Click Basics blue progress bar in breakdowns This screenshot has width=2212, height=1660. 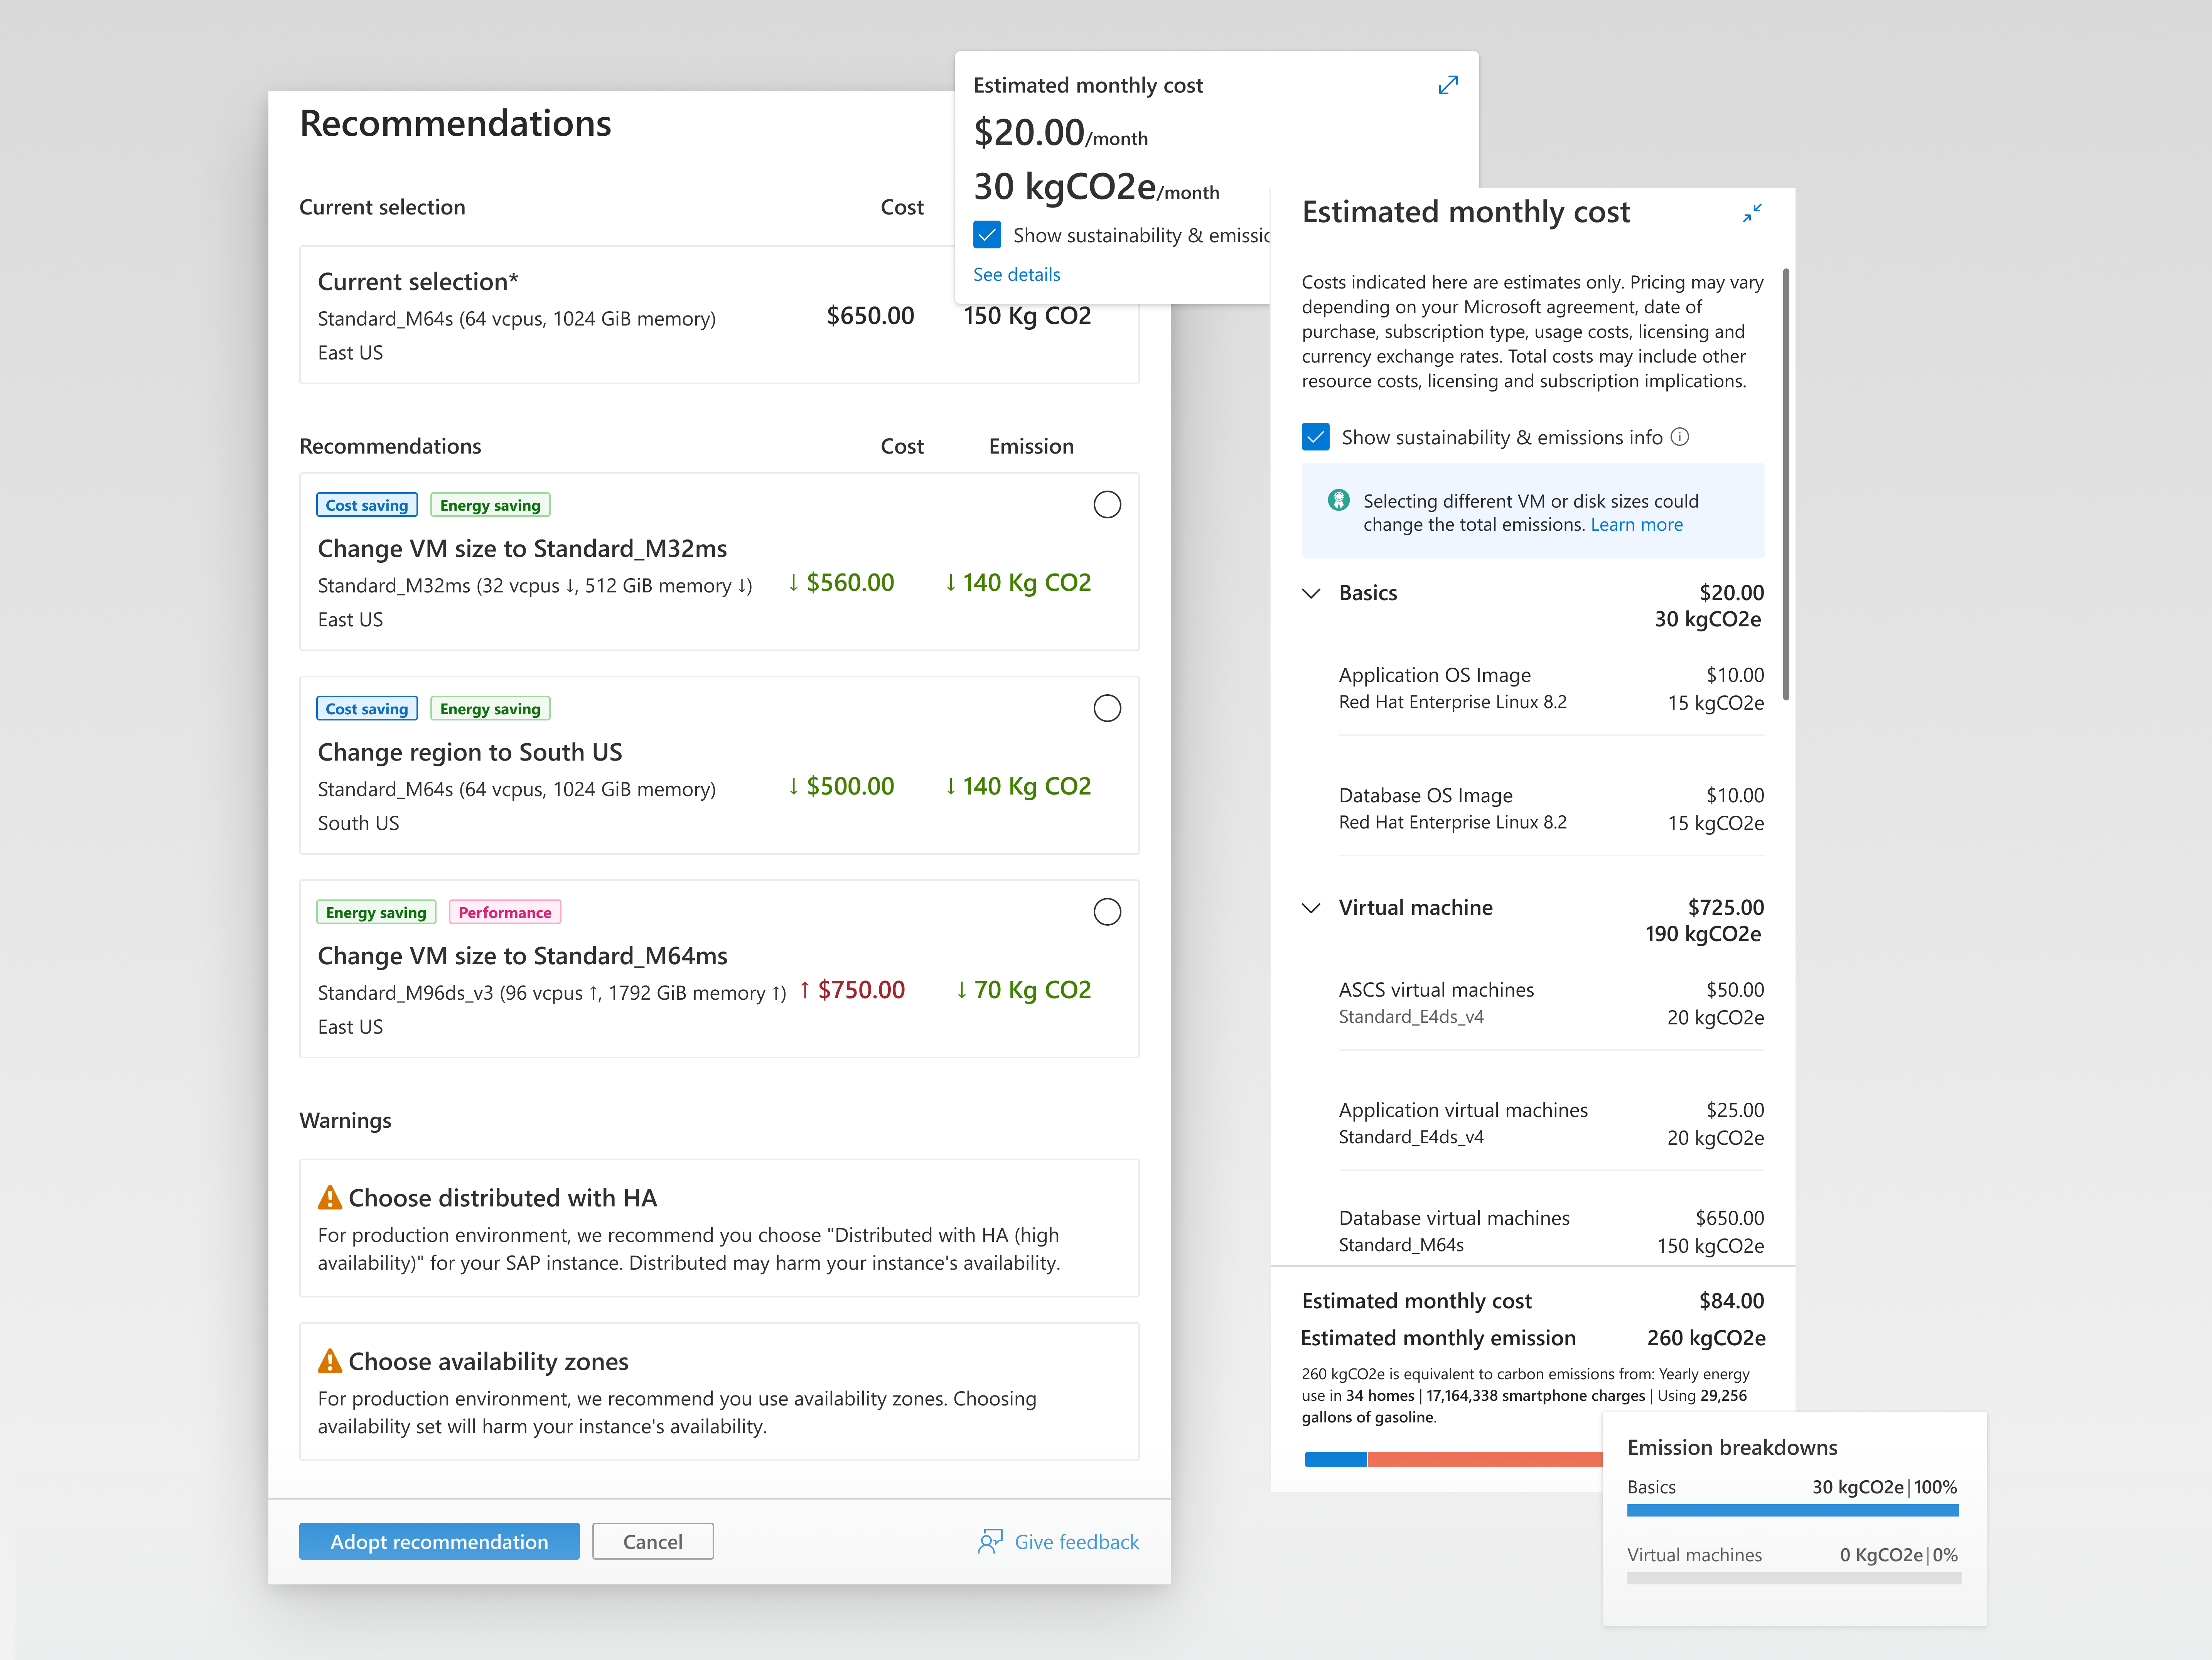(x=1792, y=1511)
